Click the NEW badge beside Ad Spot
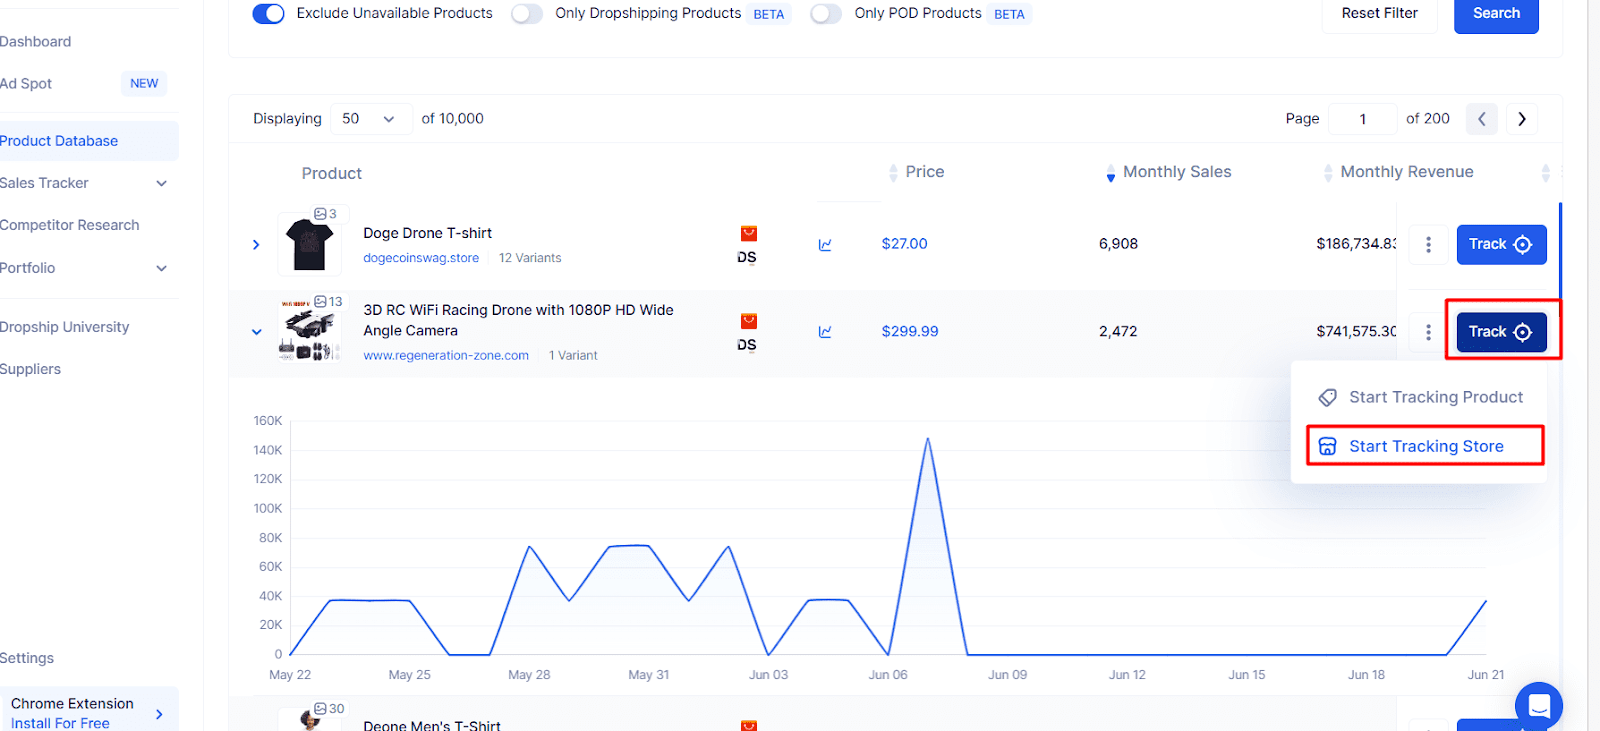The width and height of the screenshot is (1600, 731). coord(144,84)
